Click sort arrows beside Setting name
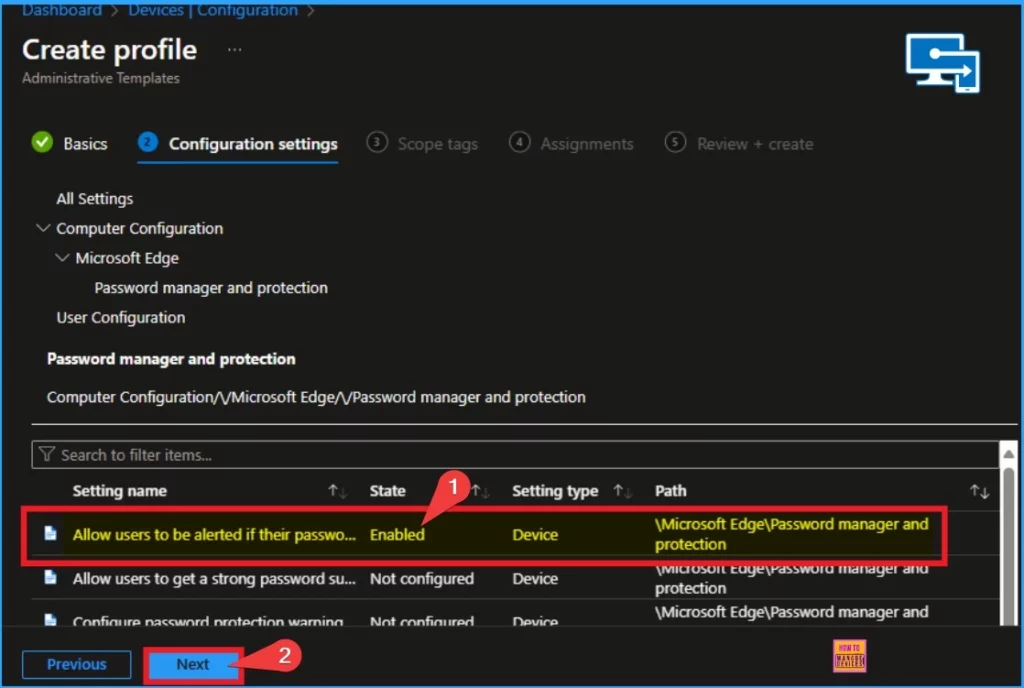 click(x=338, y=491)
